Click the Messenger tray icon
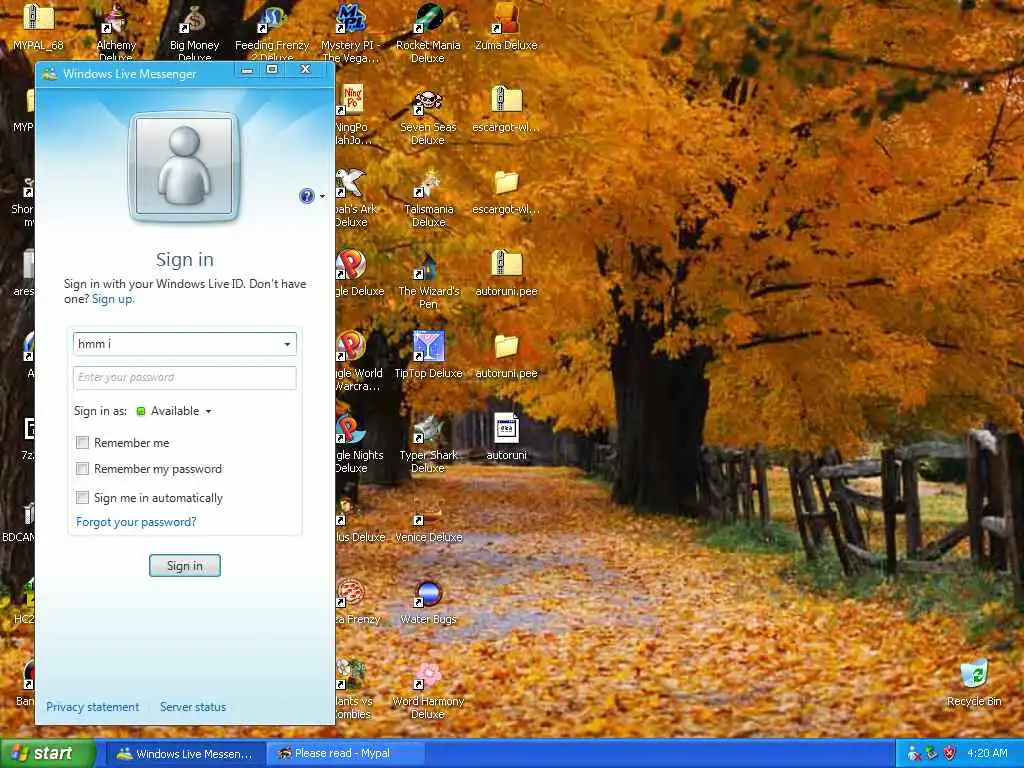Viewport: 1024px width, 768px height. pos(914,753)
